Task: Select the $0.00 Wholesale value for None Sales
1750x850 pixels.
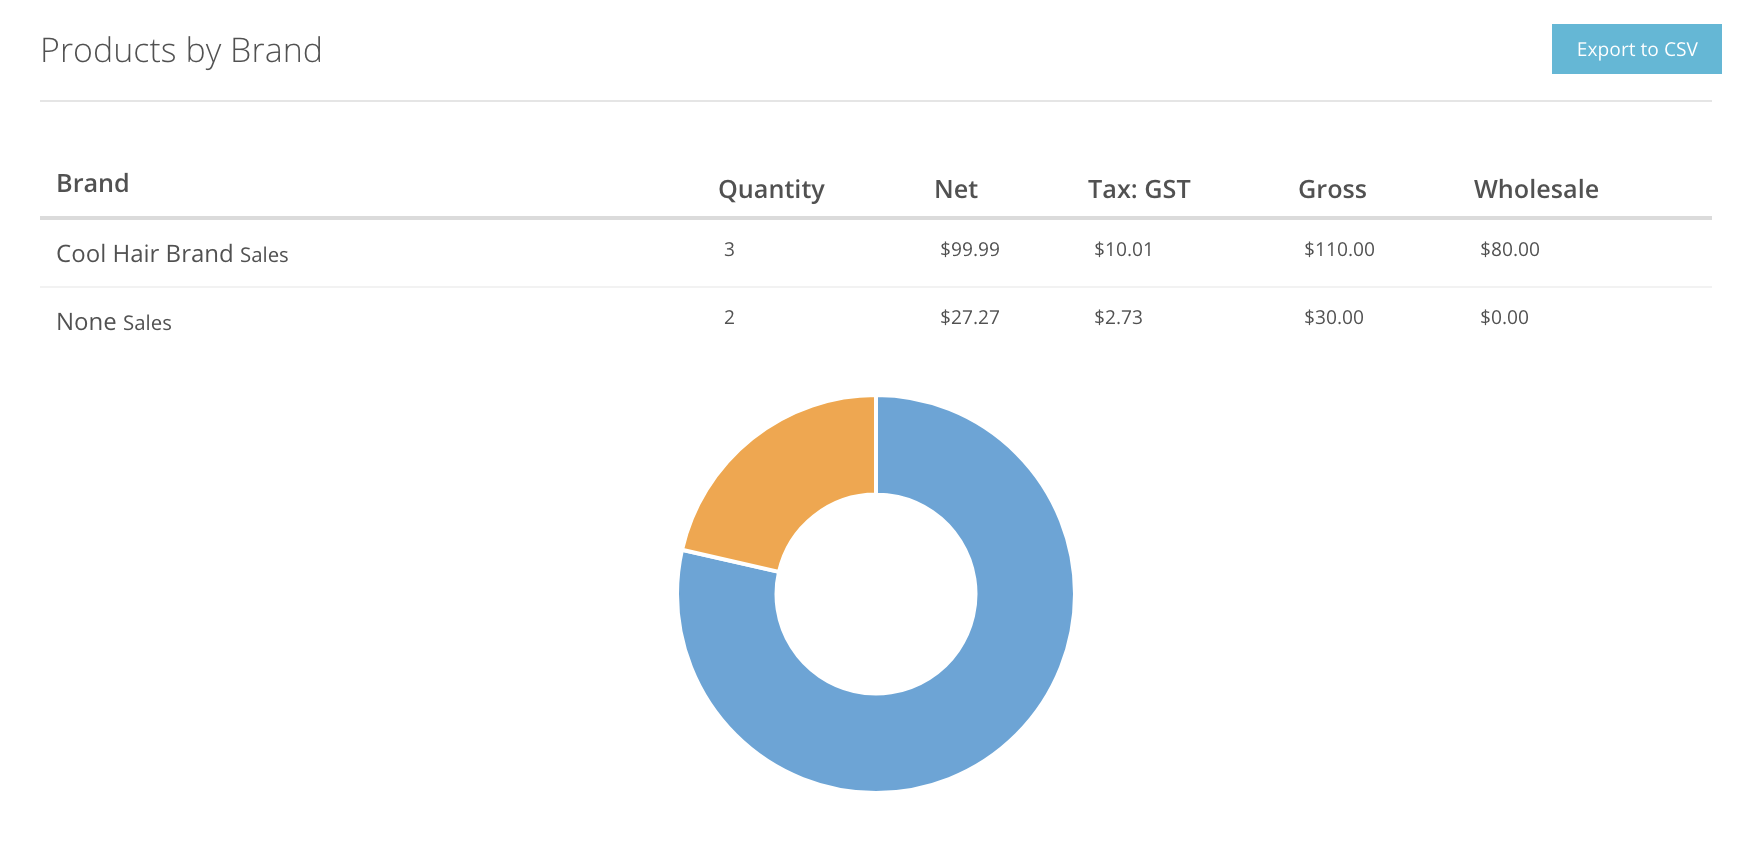Action: point(1505,317)
